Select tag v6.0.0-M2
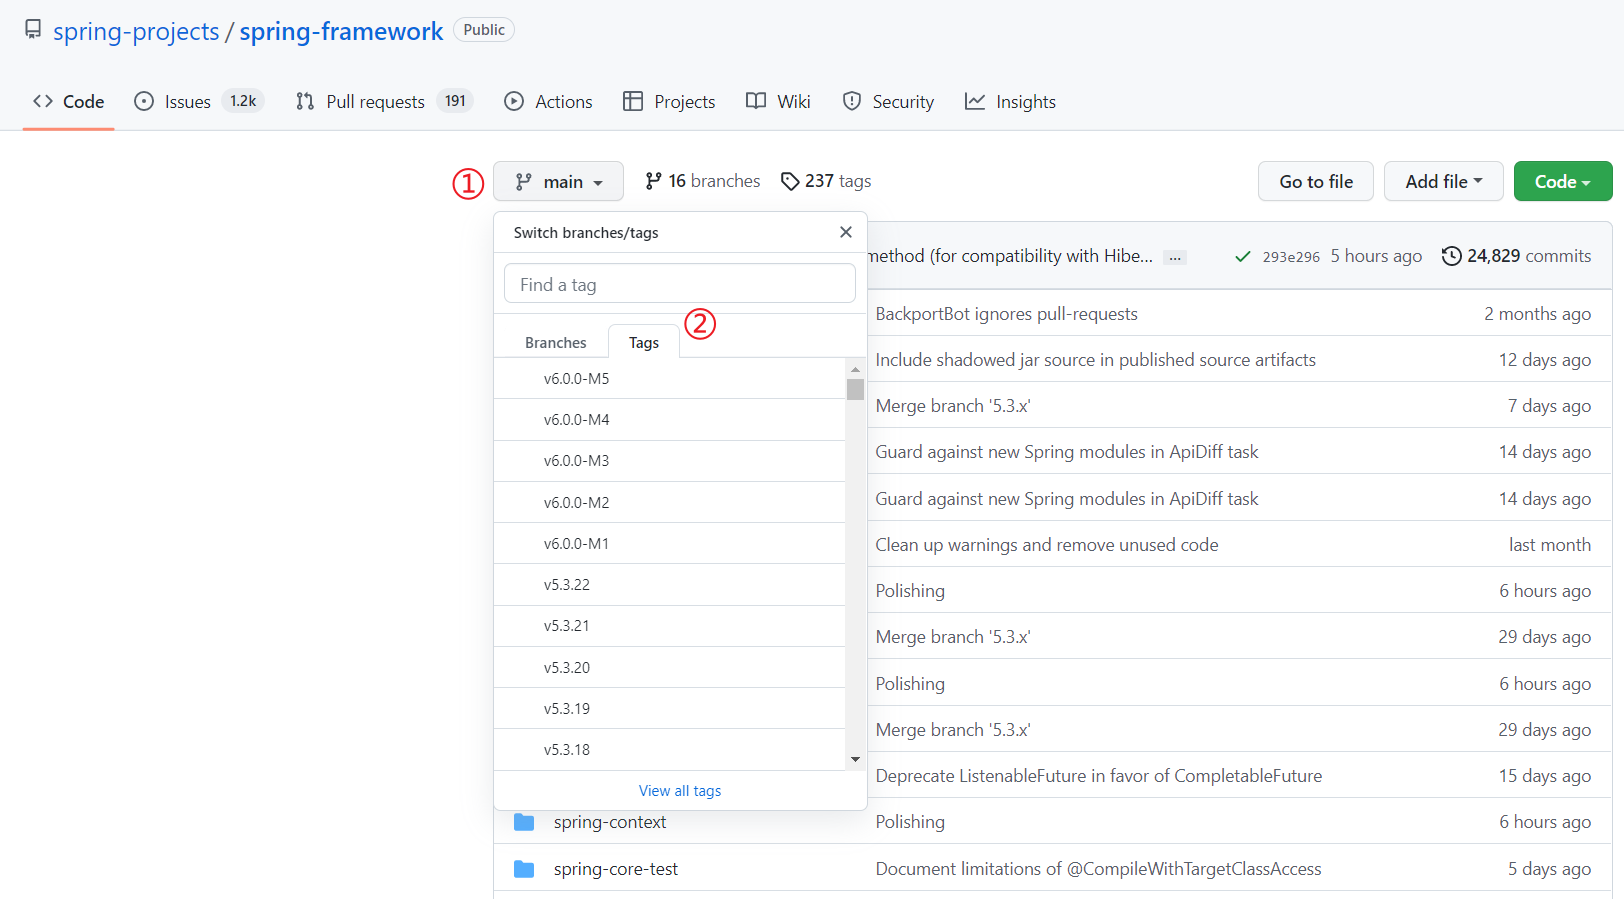The height and width of the screenshot is (899, 1624). 670,502
